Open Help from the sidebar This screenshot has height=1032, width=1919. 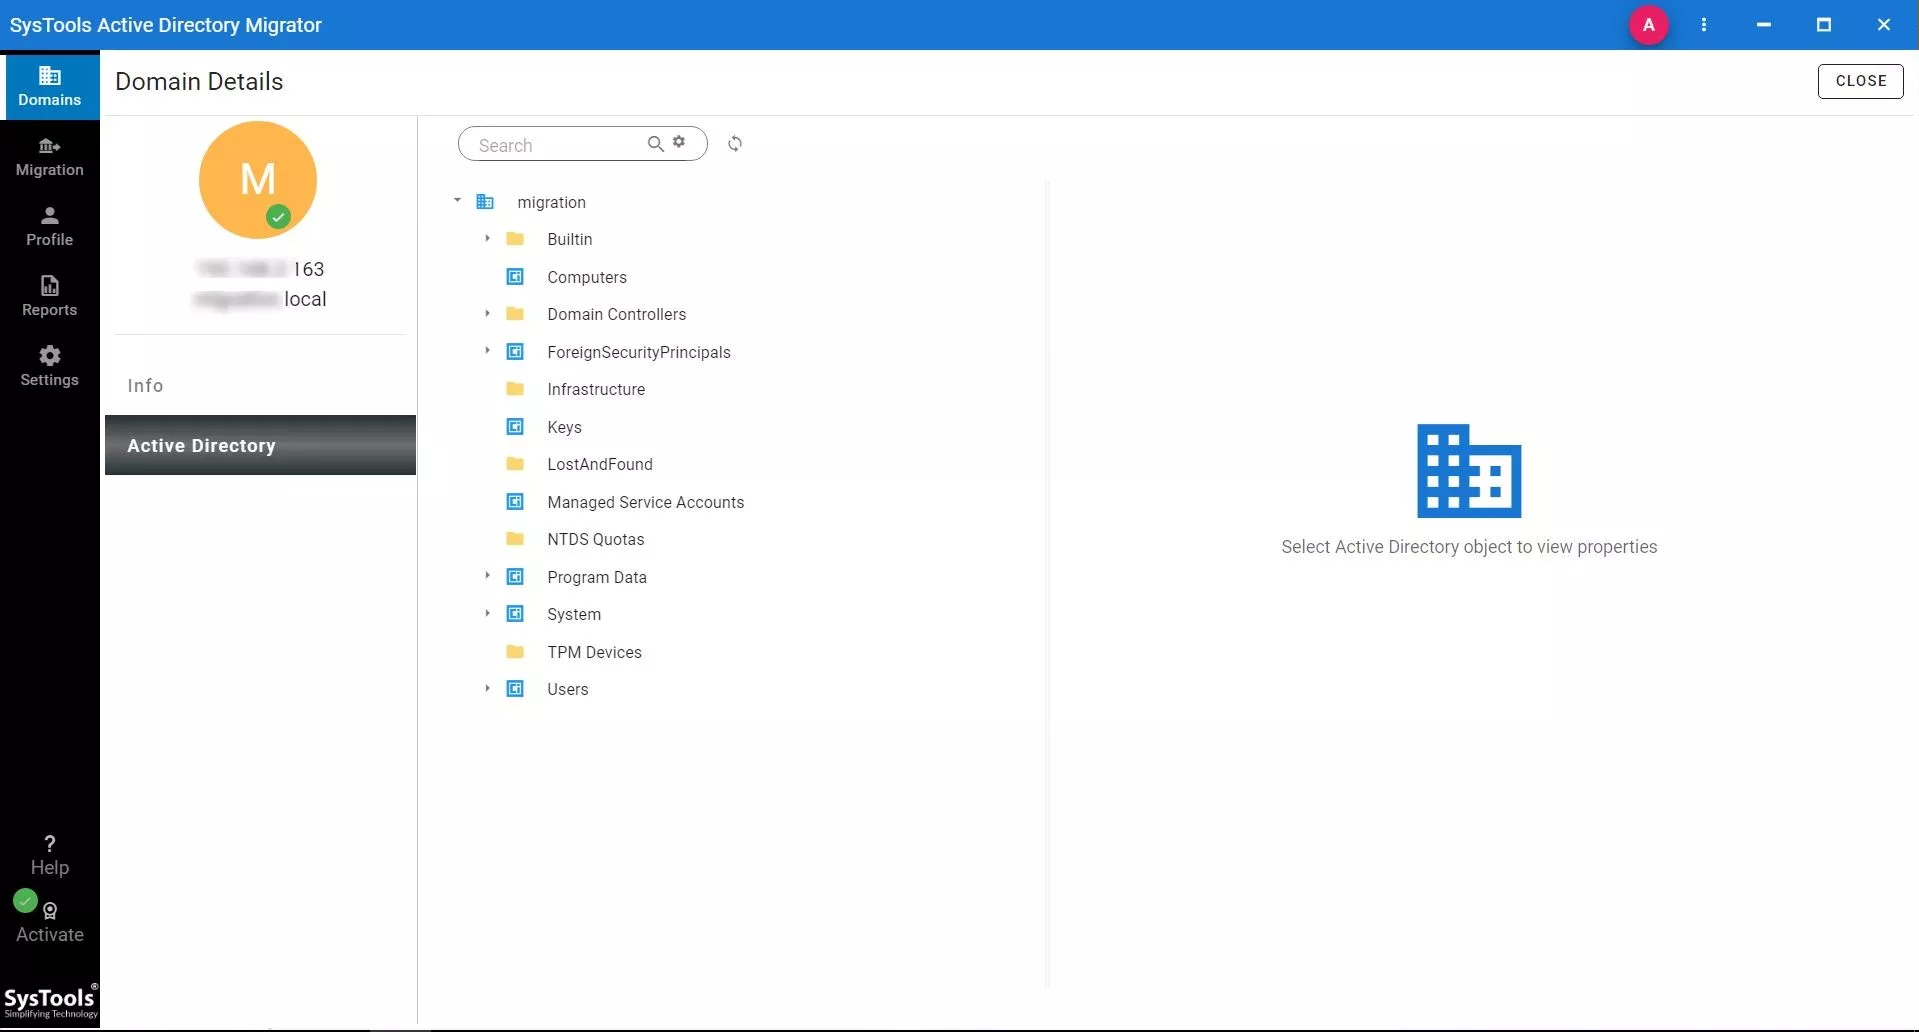coord(49,856)
